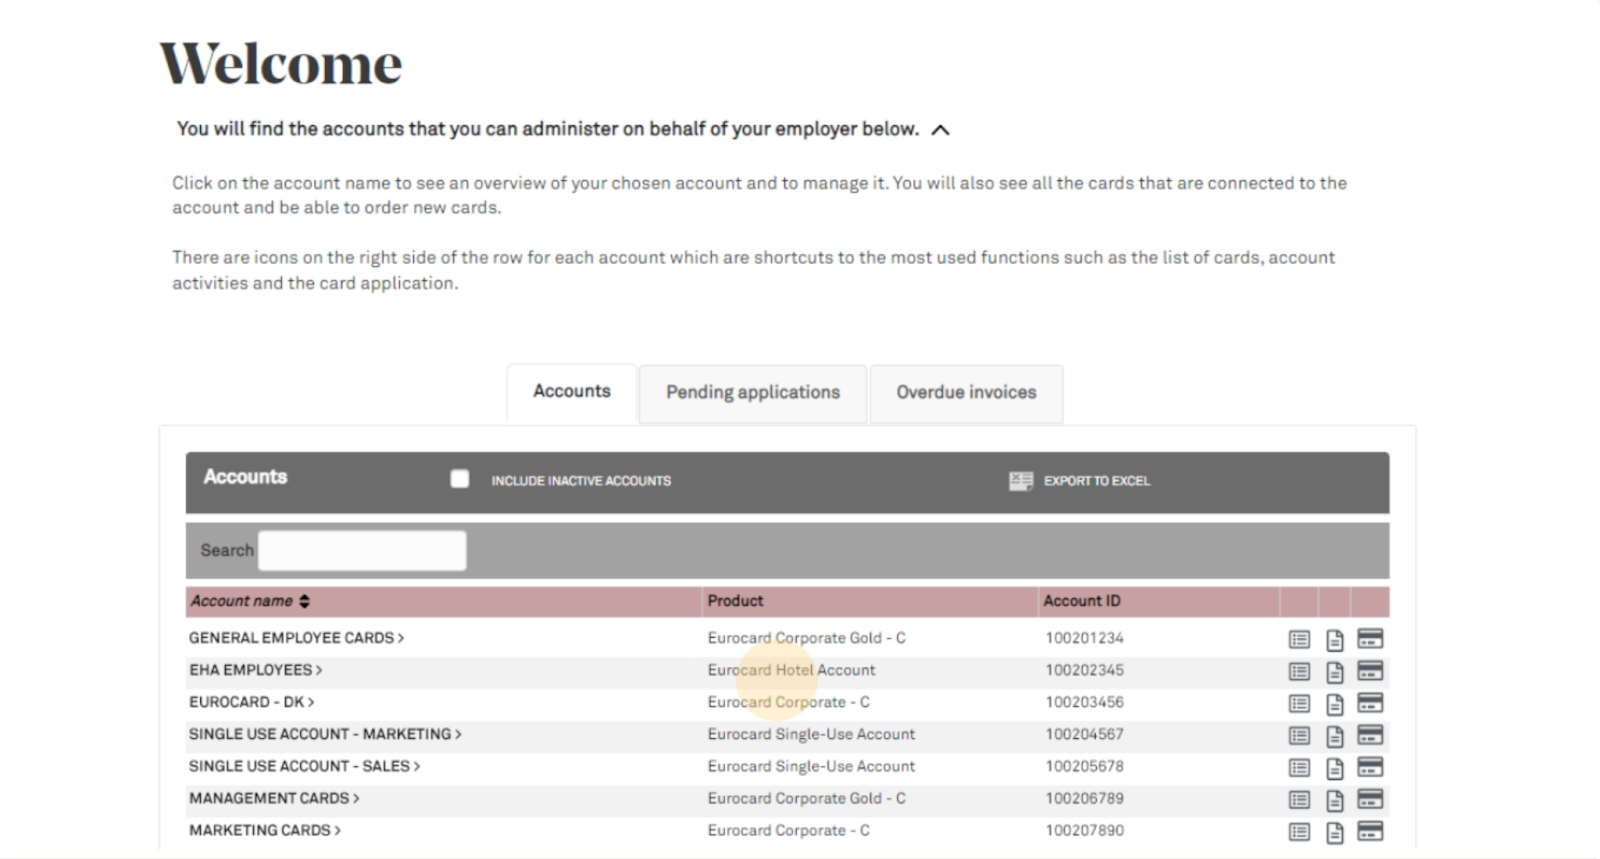Click the EXPORT TO EXCEL text link
The width and height of the screenshot is (1600, 859).
click(1097, 481)
